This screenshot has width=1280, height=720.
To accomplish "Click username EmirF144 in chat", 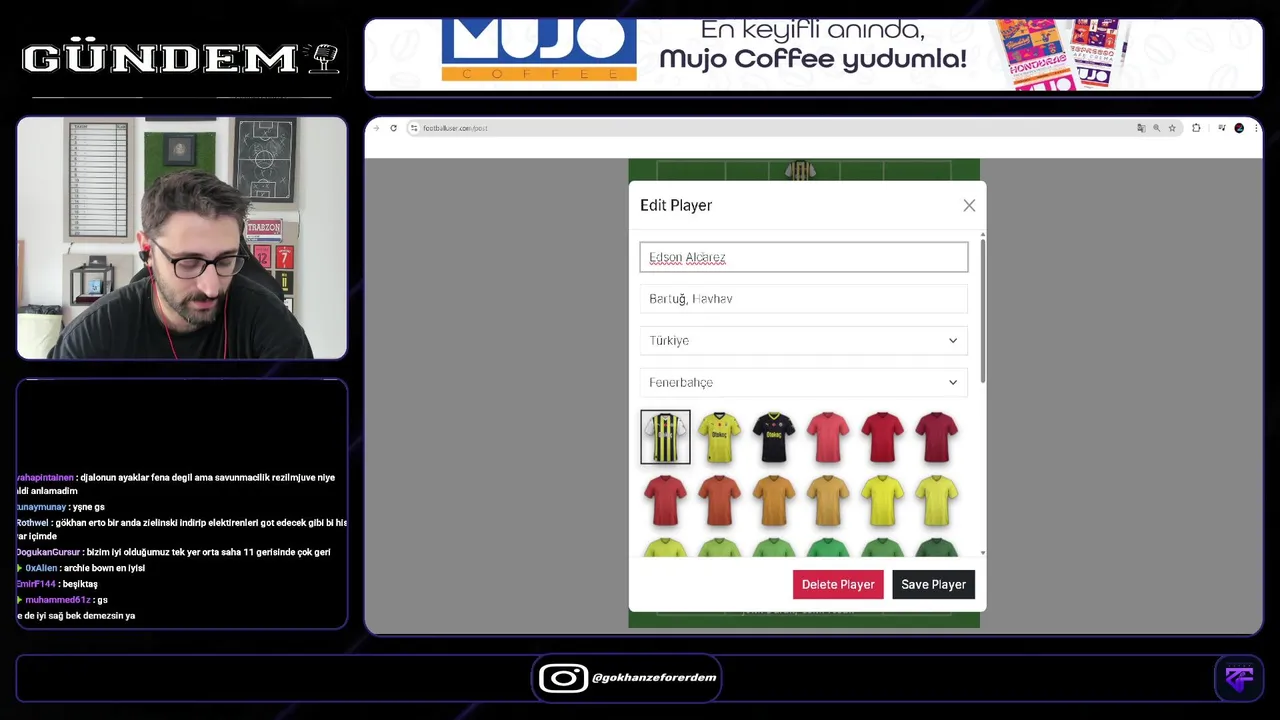I will point(35,584).
